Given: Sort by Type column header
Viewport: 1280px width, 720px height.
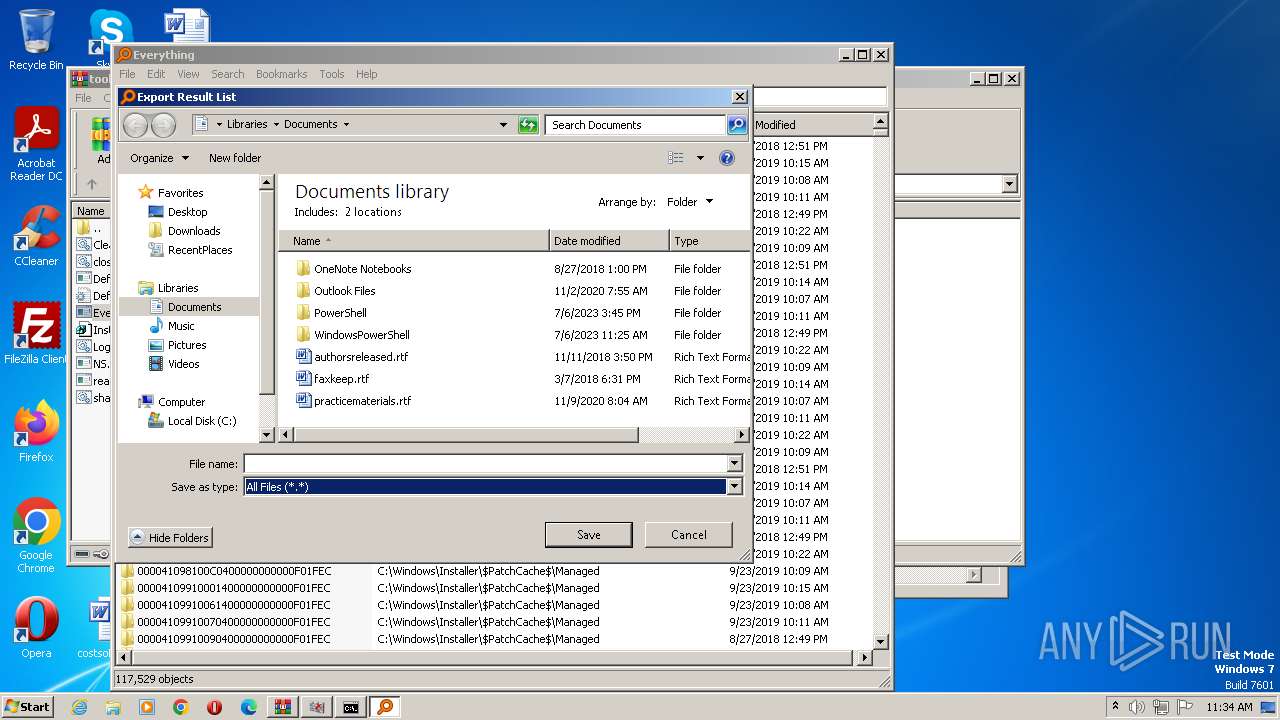Looking at the screenshot, I should point(709,241).
